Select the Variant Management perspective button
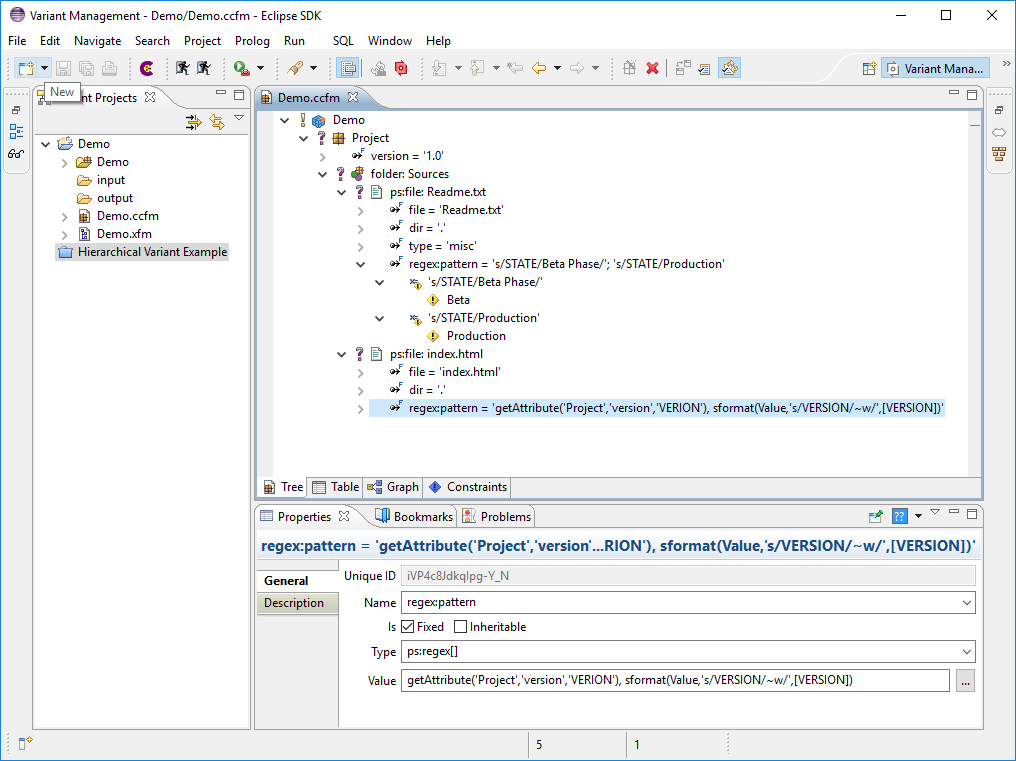 935,69
